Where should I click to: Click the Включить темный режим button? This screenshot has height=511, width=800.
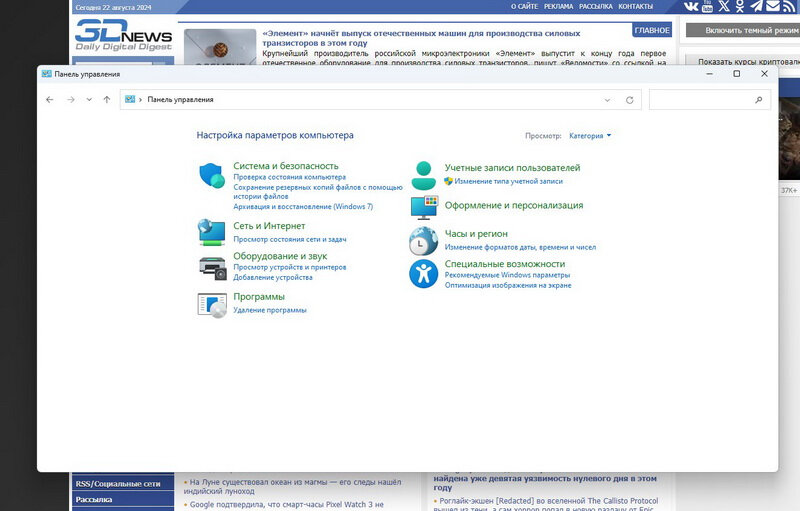743,30
